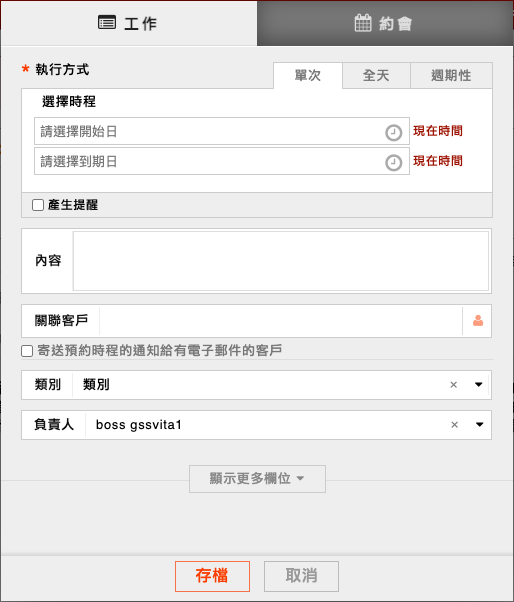
Task: Toggle email notification to customers checkbox
Action: tap(27, 351)
